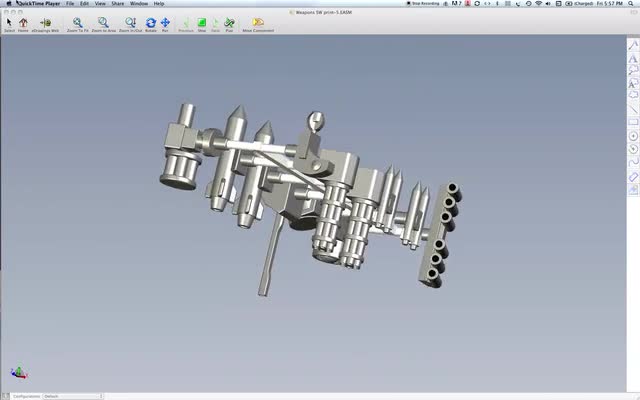Open eDrawings Web from the toolbar
Viewport: 640px width, 400px height.
coord(45,22)
